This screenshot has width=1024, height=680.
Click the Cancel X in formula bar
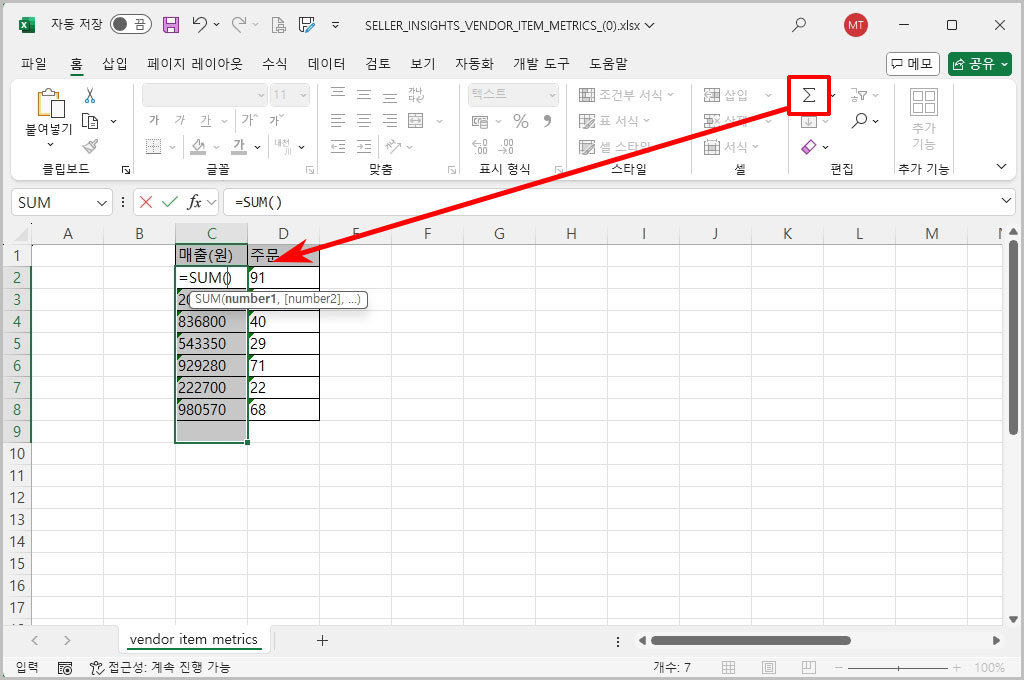click(x=146, y=202)
